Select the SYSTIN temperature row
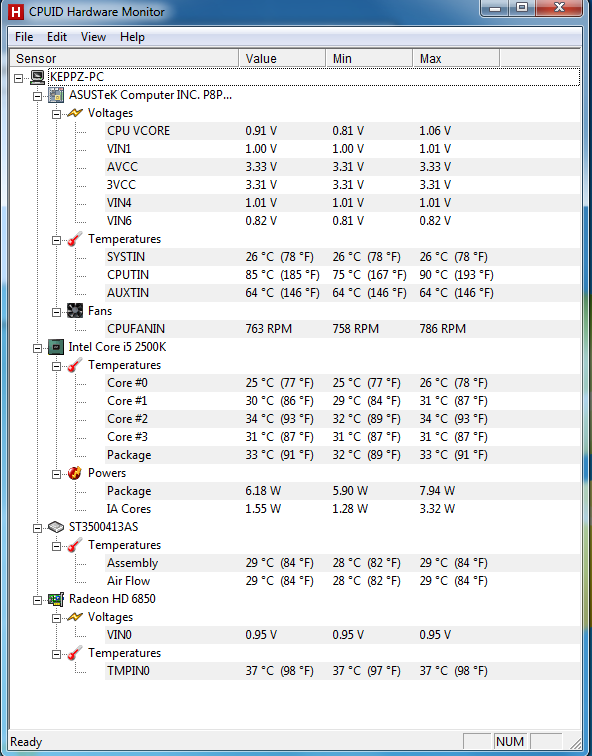 (x=342, y=257)
